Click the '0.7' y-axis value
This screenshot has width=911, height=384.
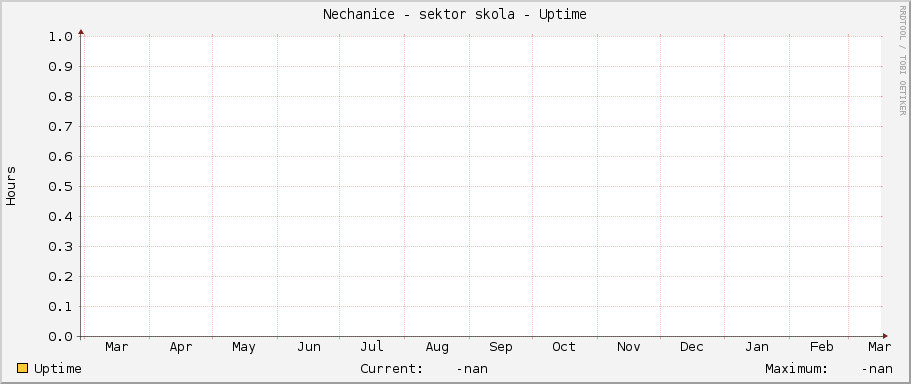coord(60,127)
